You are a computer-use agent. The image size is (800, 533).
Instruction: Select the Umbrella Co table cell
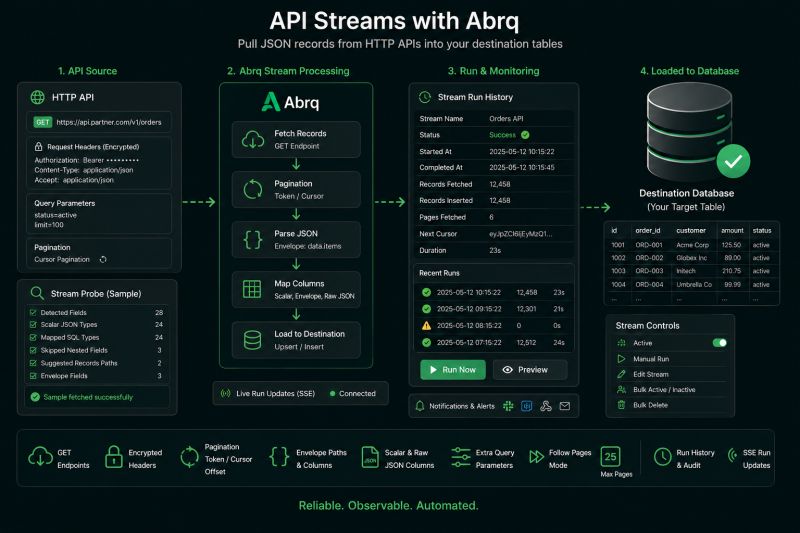(694, 285)
